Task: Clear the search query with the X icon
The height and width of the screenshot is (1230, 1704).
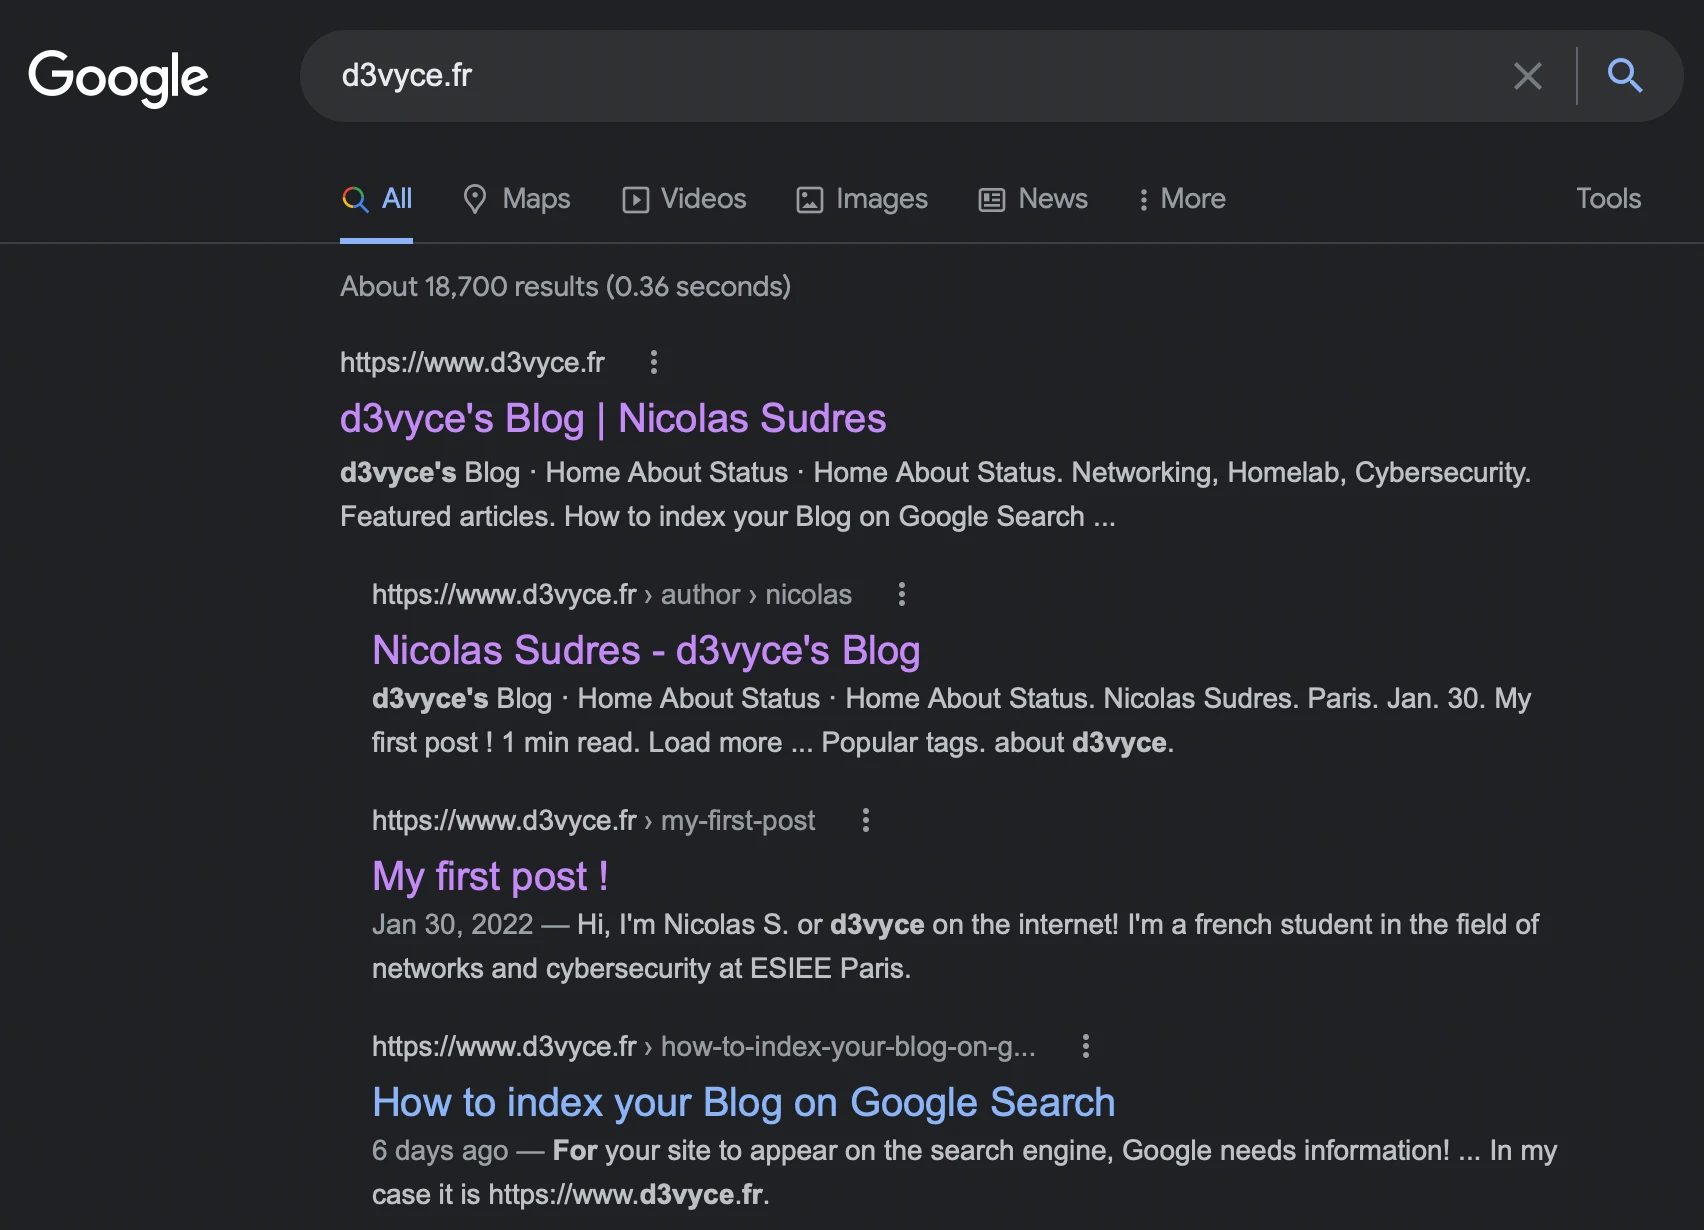Action: pos(1527,76)
